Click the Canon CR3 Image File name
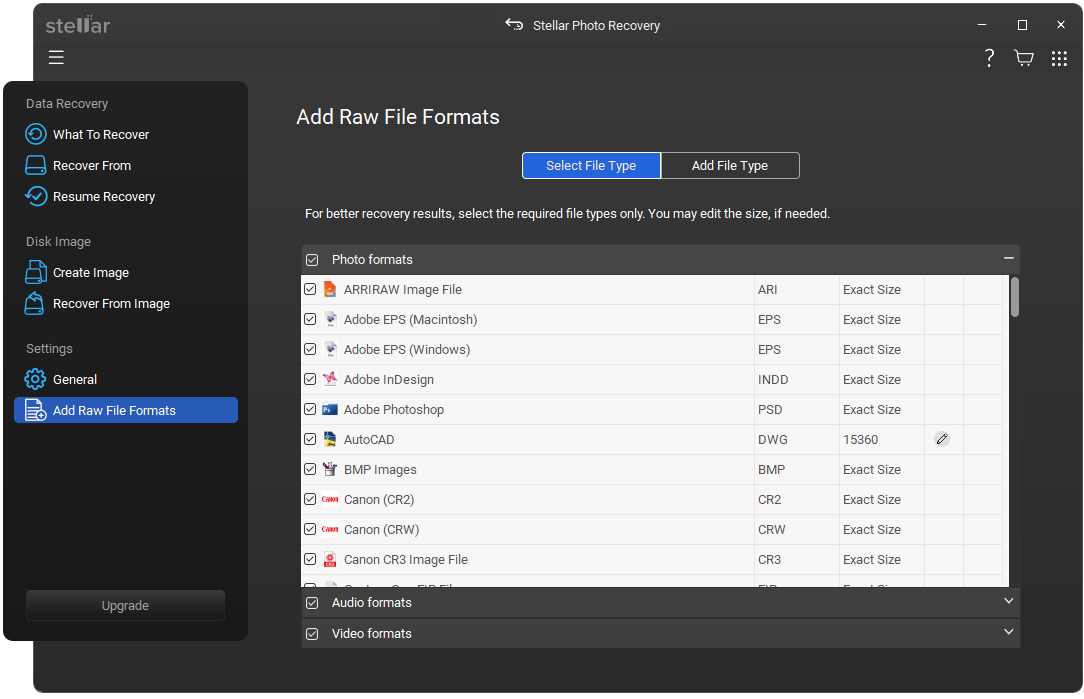This screenshot has height=699, width=1084. tap(406, 559)
